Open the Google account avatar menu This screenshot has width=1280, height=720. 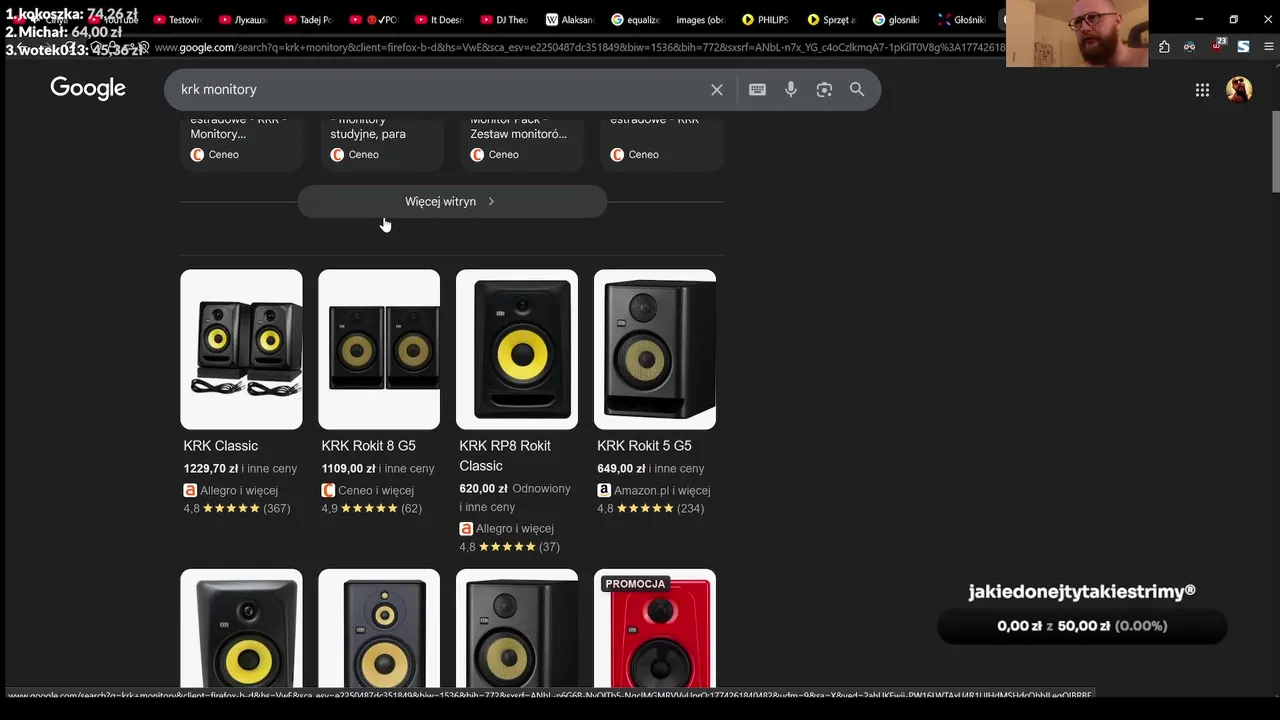[1239, 90]
